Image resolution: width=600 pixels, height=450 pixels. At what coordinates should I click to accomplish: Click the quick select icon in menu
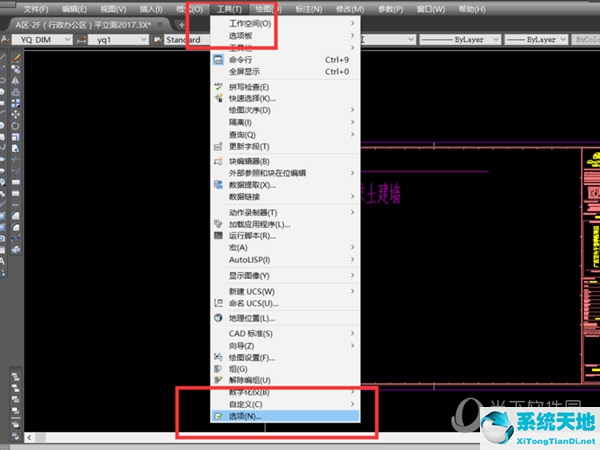[x=218, y=98]
